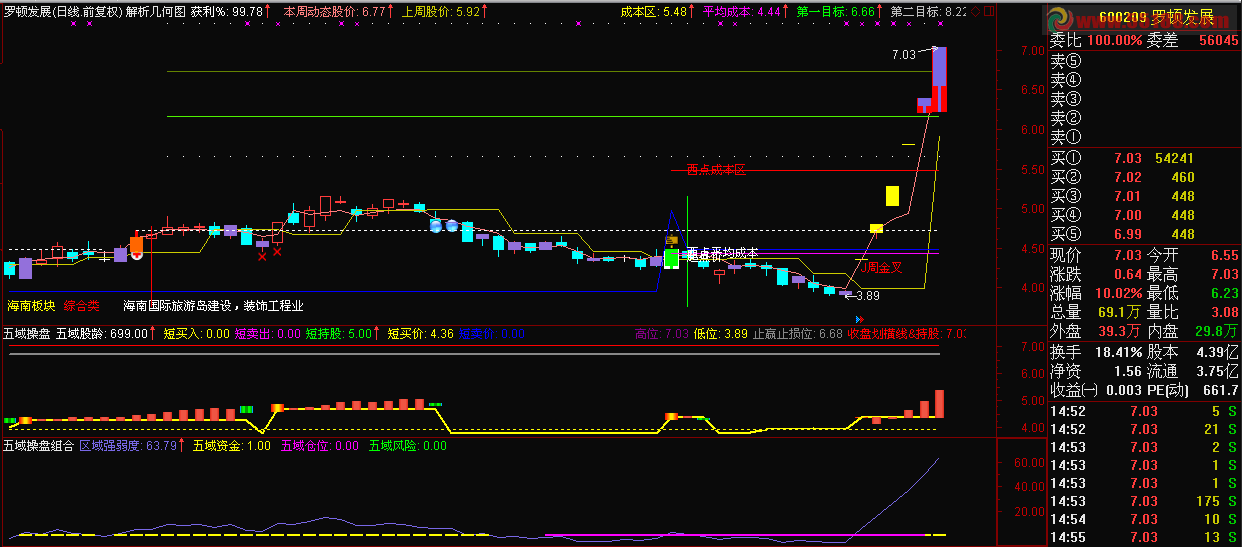Click the 买④ bid row at 7.00

[1145, 215]
